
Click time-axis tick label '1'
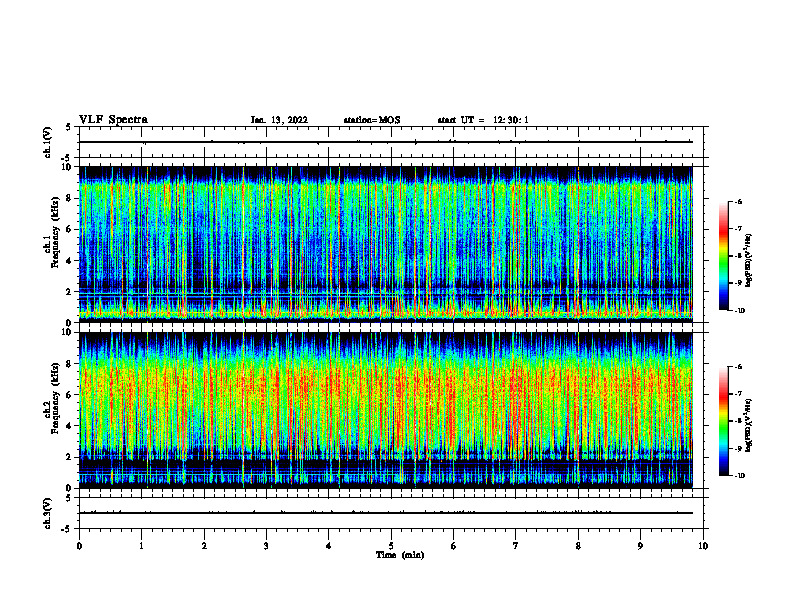142,546
